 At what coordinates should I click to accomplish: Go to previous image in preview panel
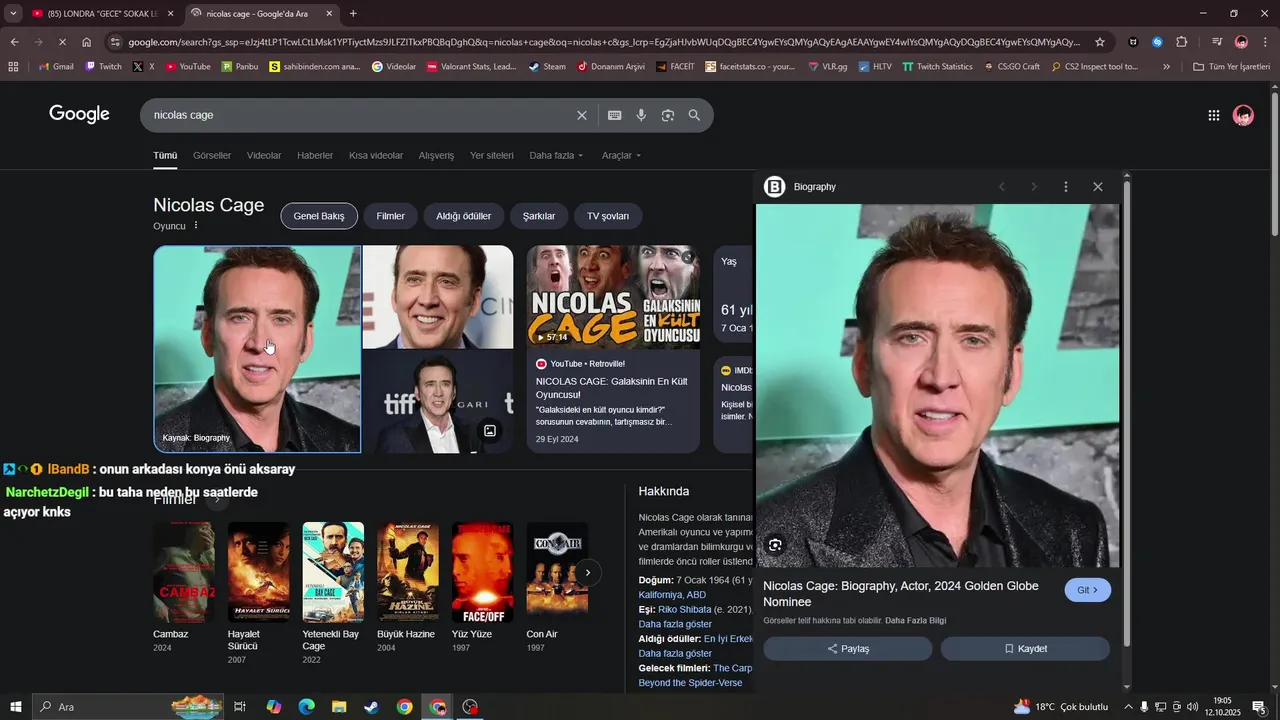pyautogui.click(x=1002, y=187)
